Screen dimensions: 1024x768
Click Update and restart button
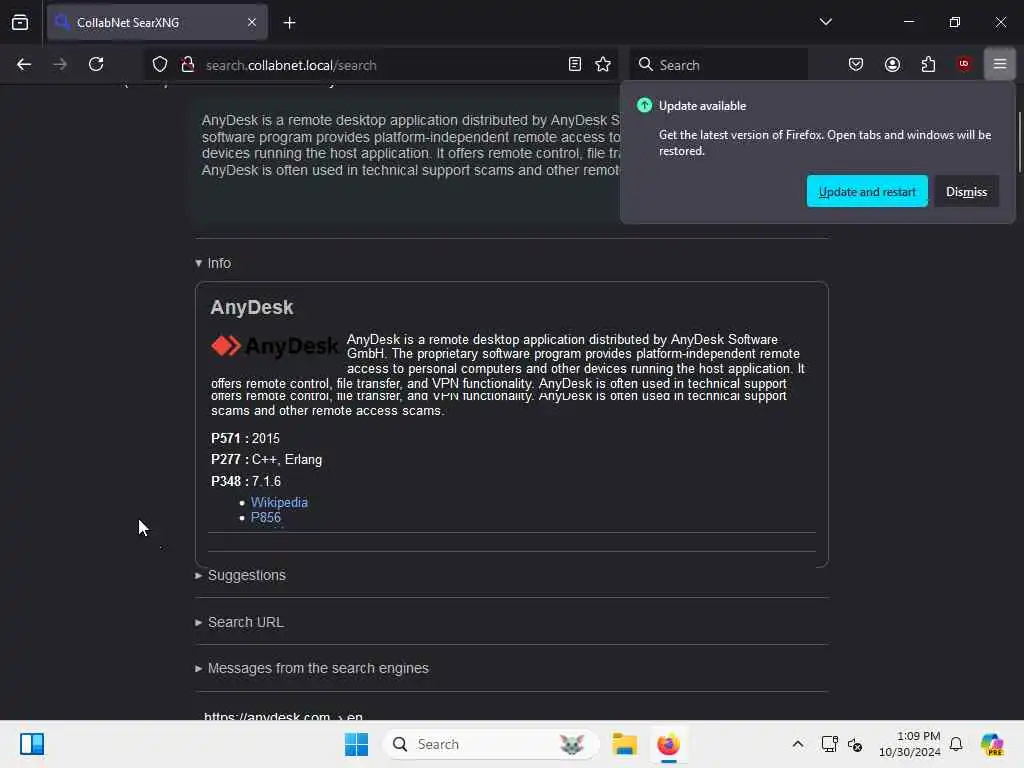[x=867, y=191]
